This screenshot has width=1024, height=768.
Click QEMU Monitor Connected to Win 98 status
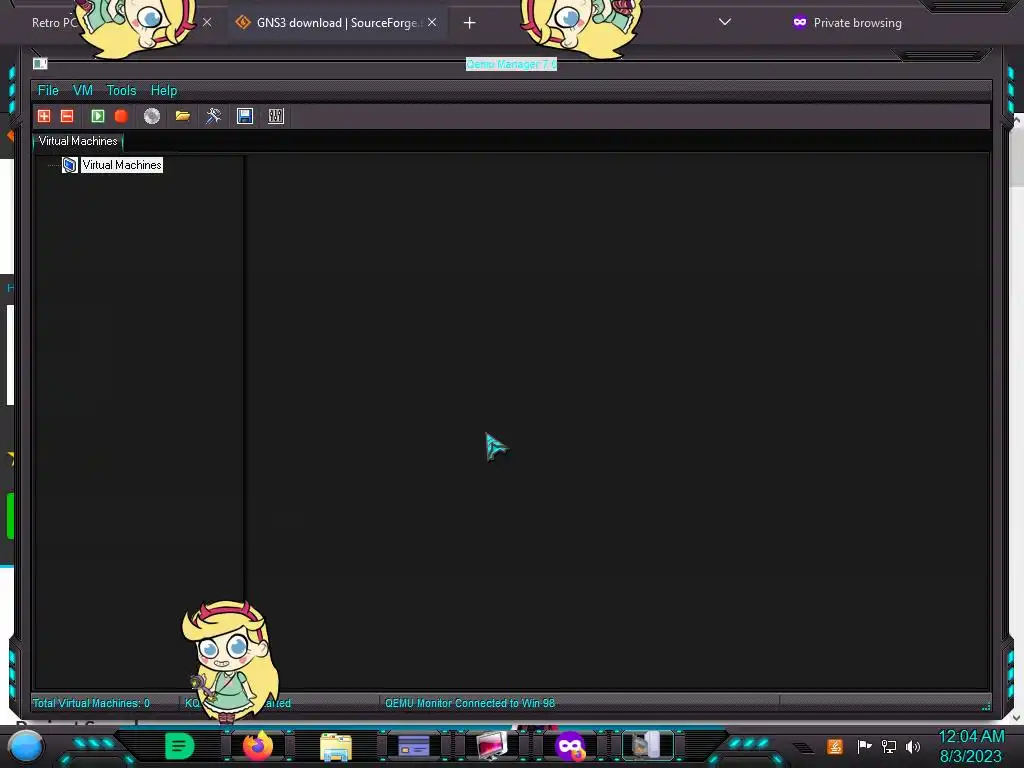470,703
